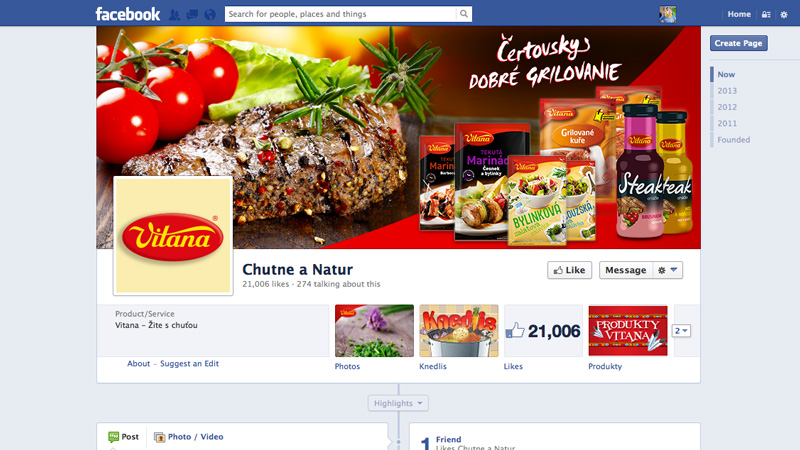Click the Create Page button
Image resolution: width=800 pixels, height=450 pixels.
[x=738, y=43]
